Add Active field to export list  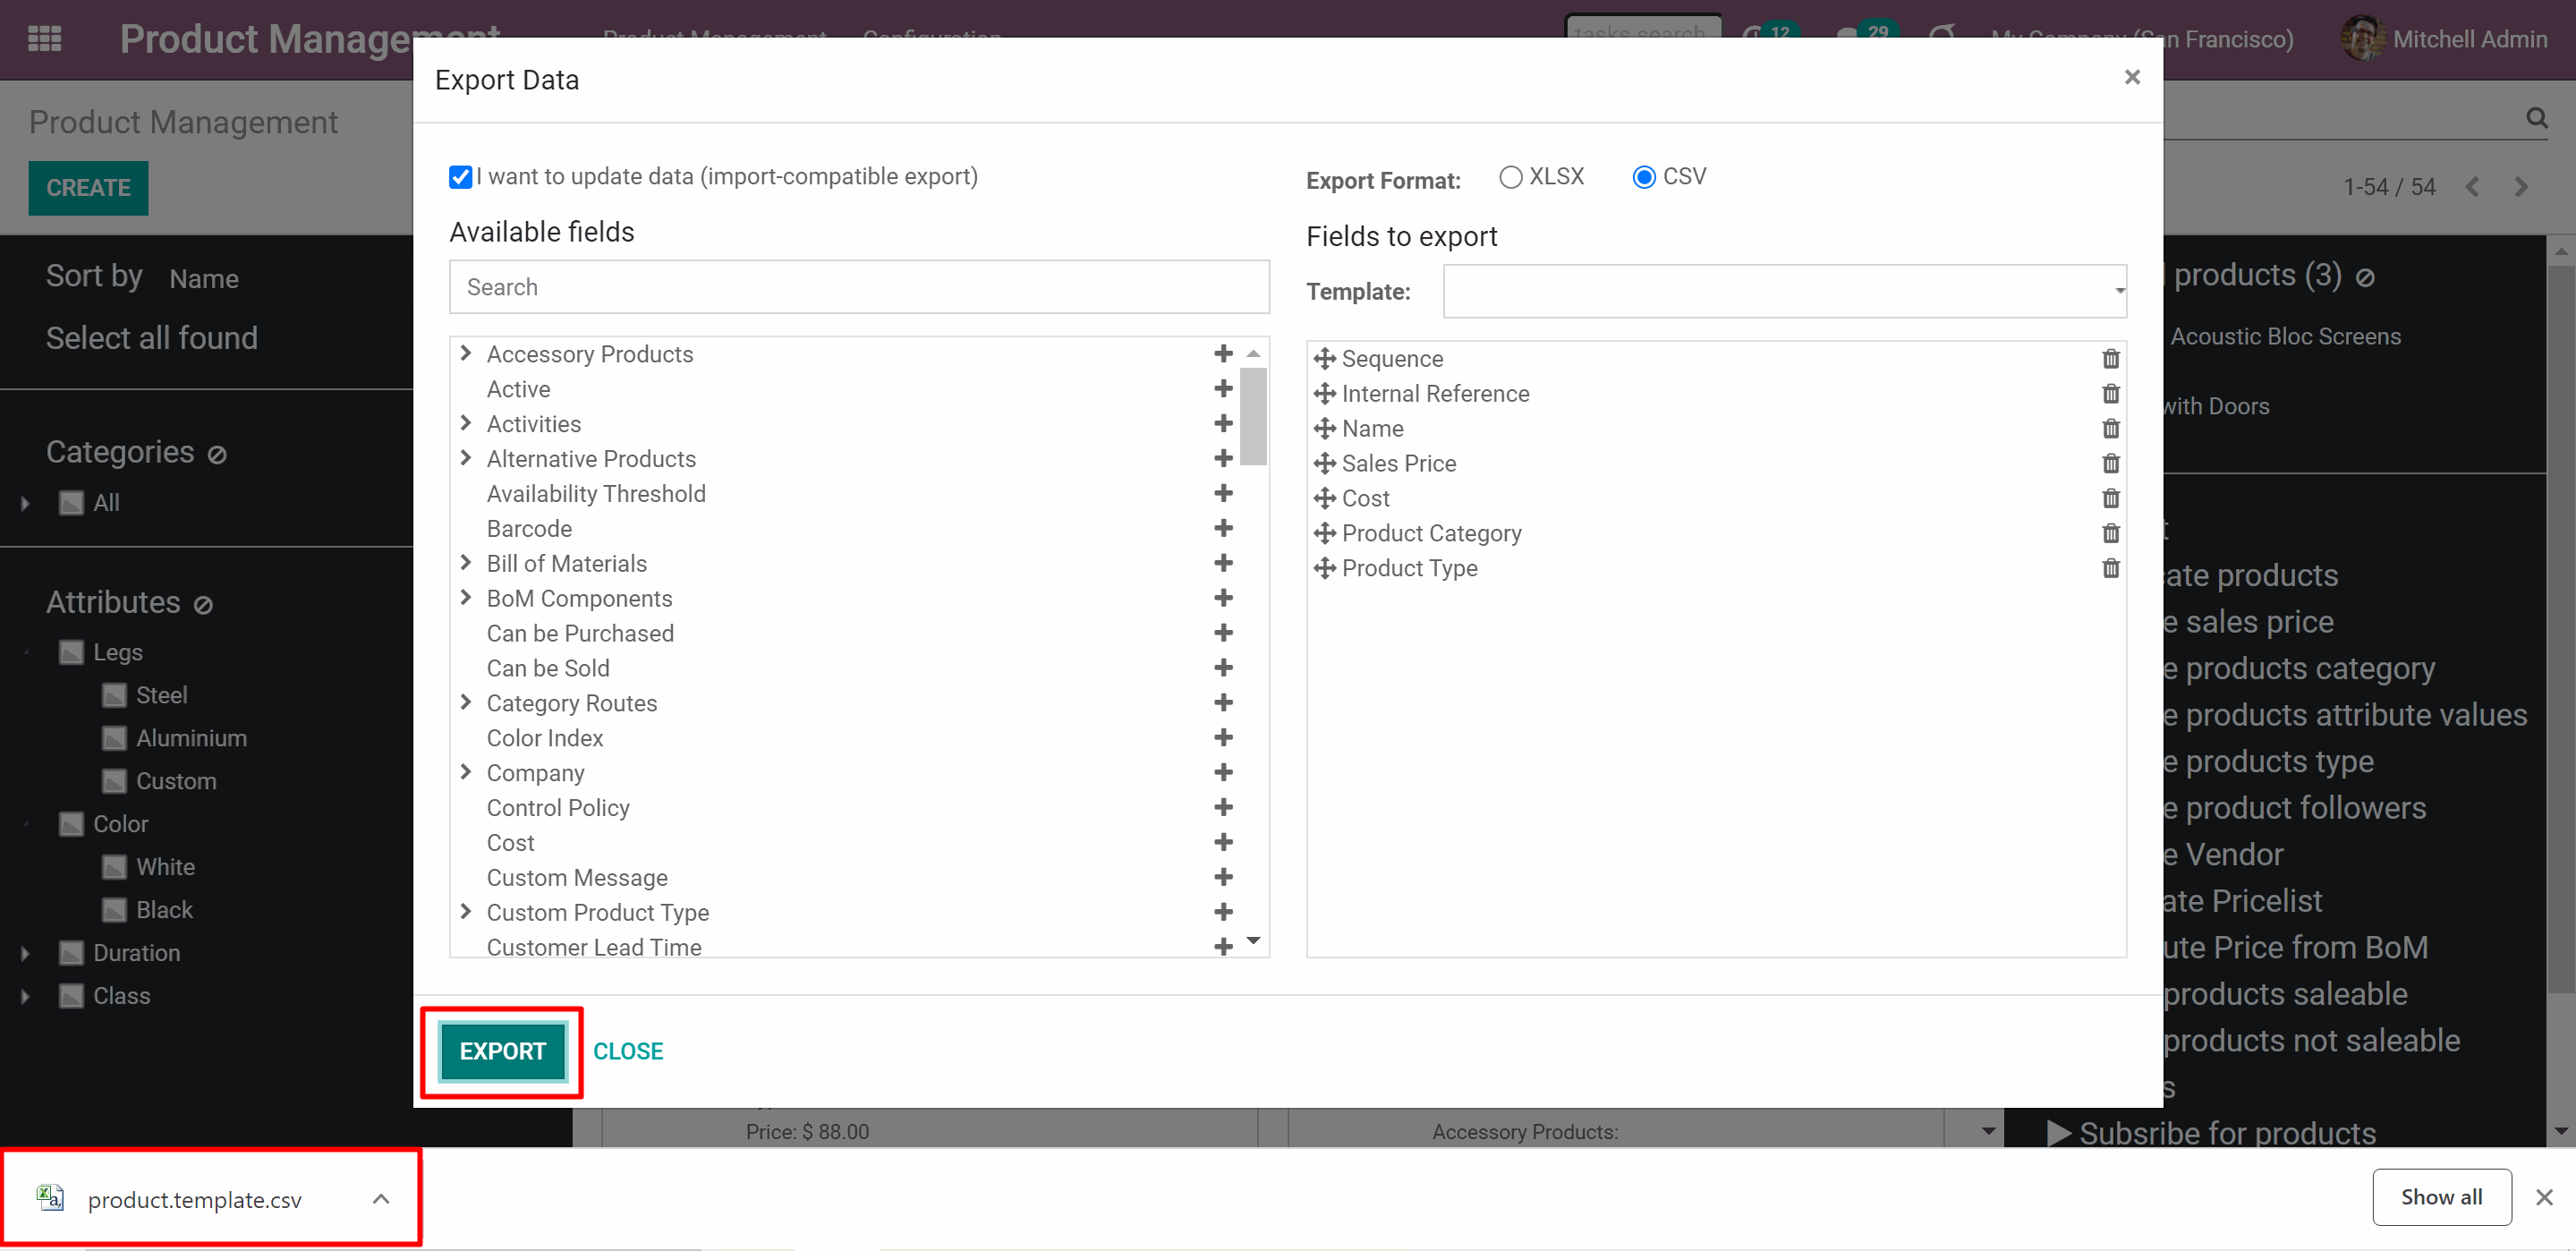point(1223,389)
